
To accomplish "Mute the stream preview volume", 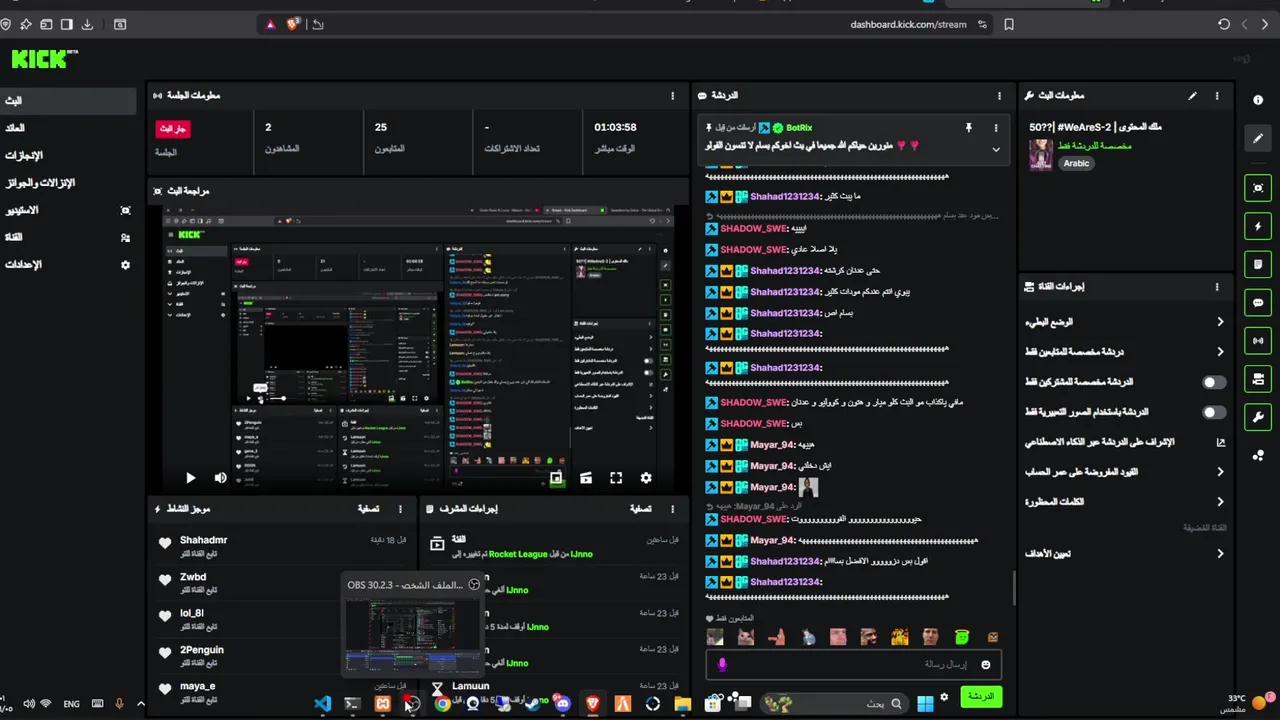I will (220, 479).
